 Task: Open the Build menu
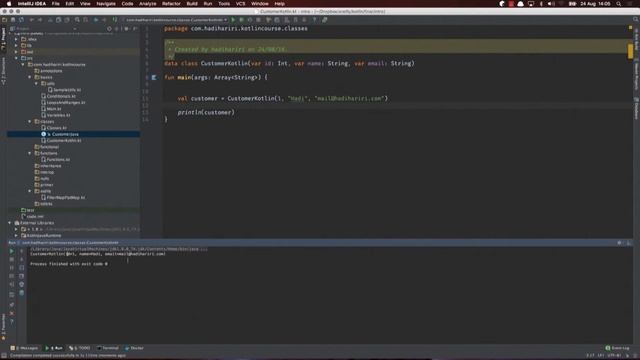(192, 4)
